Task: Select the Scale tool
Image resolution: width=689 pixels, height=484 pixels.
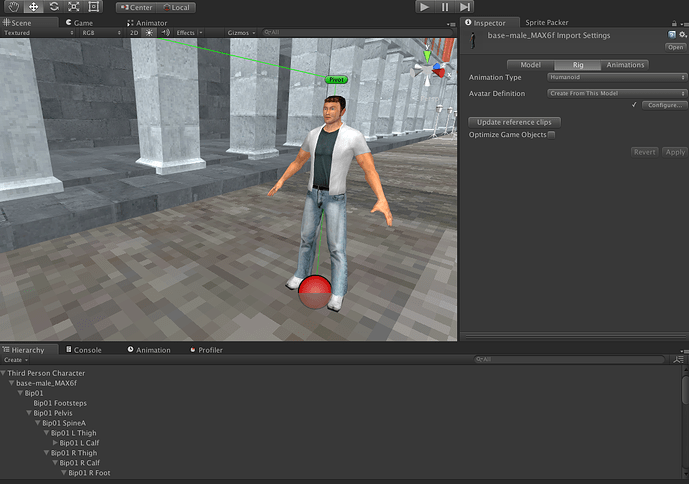Action: 73,7
